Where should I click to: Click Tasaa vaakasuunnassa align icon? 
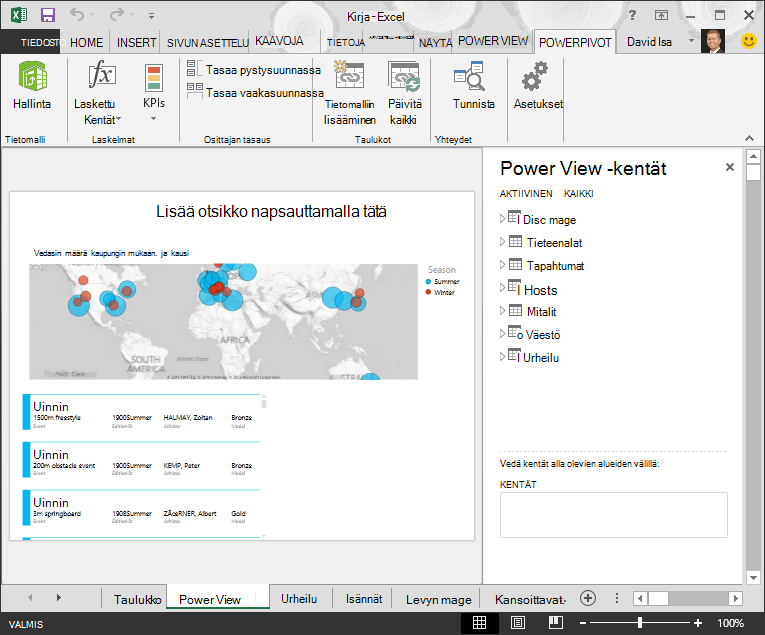[195, 91]
